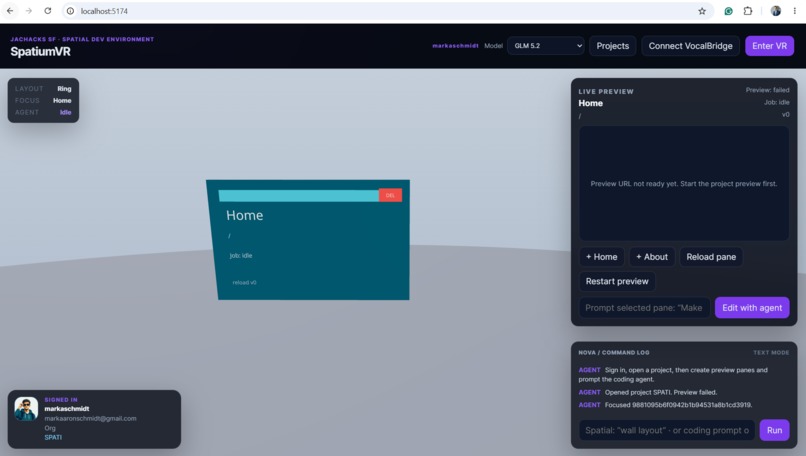Click reload v0 on the Home pane

coord(244,282)
